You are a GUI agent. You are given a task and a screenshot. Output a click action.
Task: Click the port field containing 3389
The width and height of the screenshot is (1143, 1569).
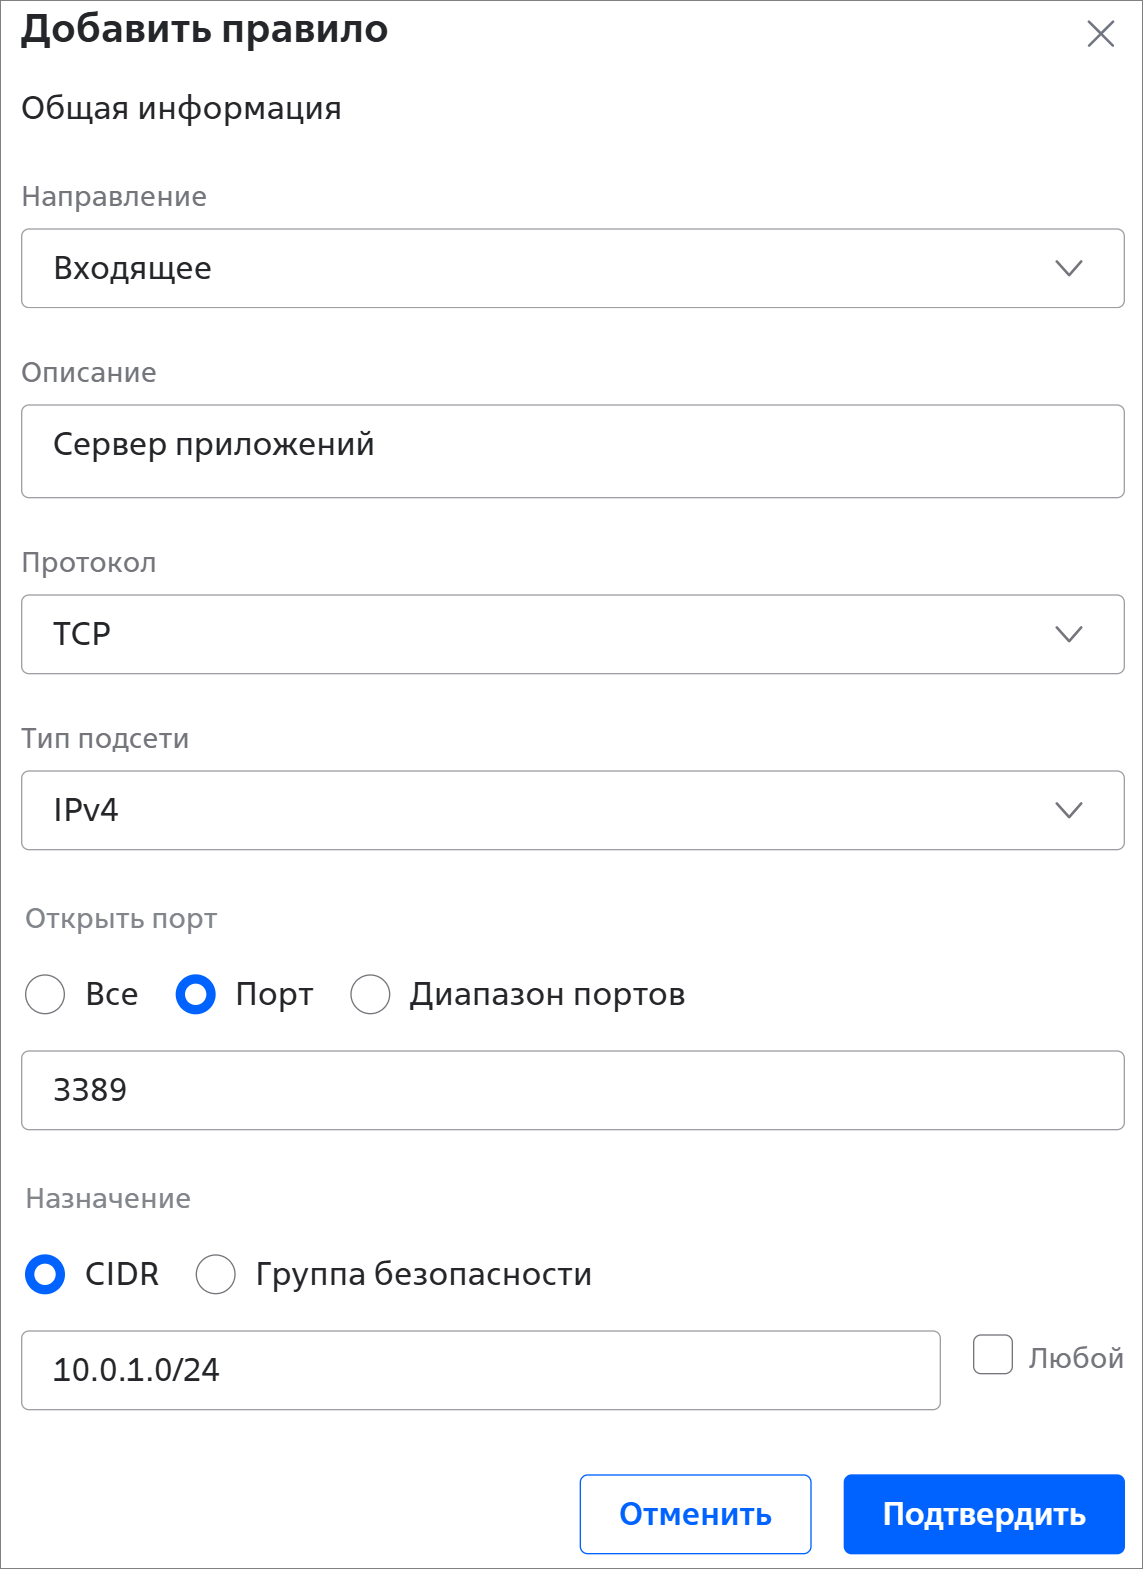572,1090
